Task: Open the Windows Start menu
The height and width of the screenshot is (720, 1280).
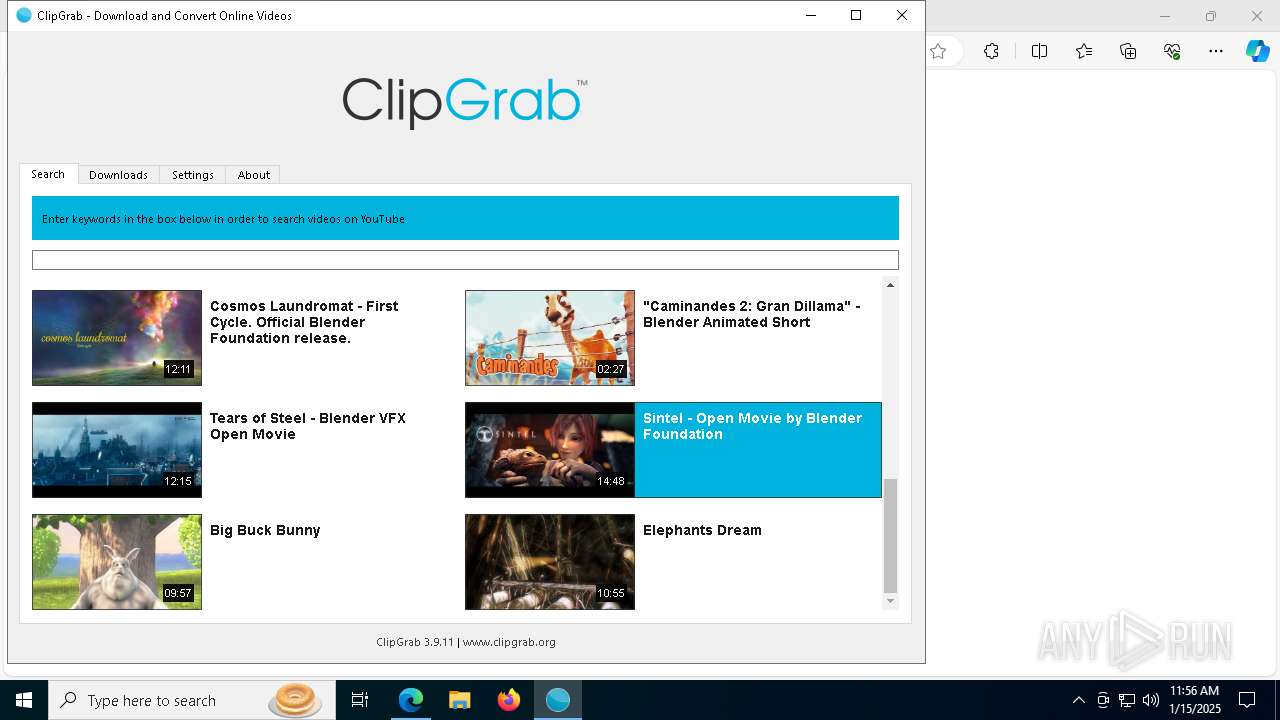Action: (x=24, y=700)
